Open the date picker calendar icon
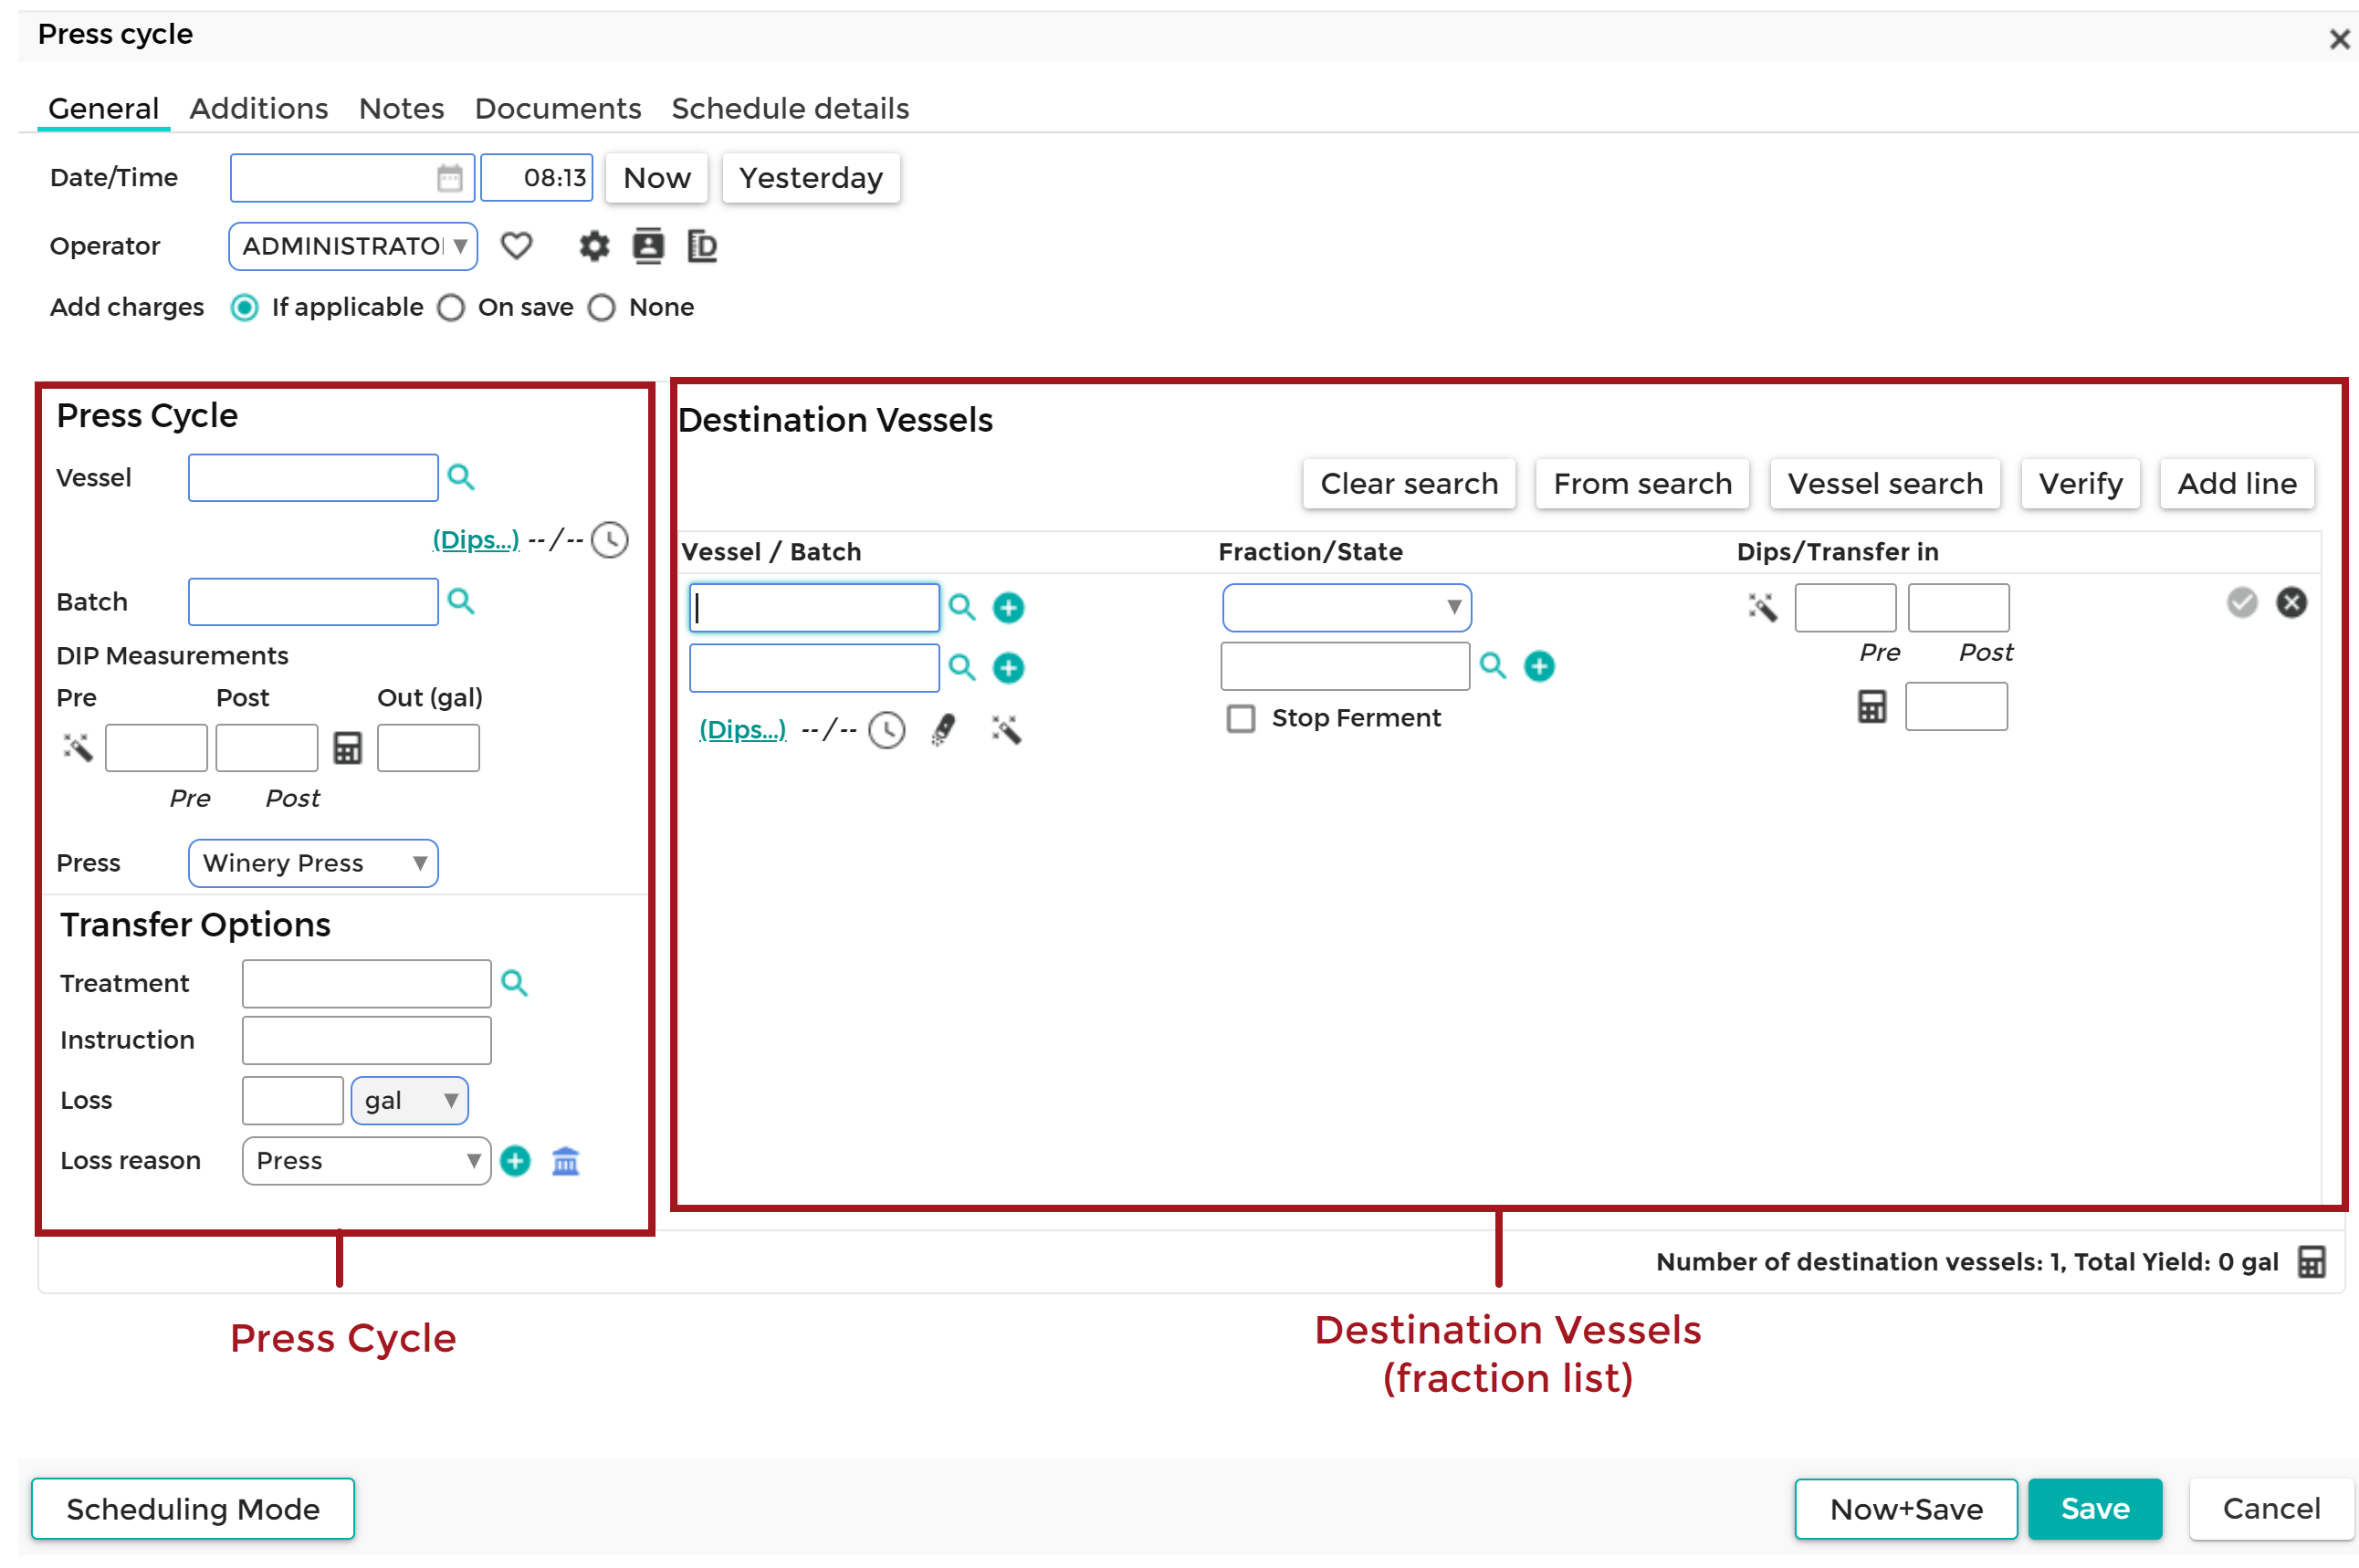The image size is (2359, 1568). pos(449,178)
